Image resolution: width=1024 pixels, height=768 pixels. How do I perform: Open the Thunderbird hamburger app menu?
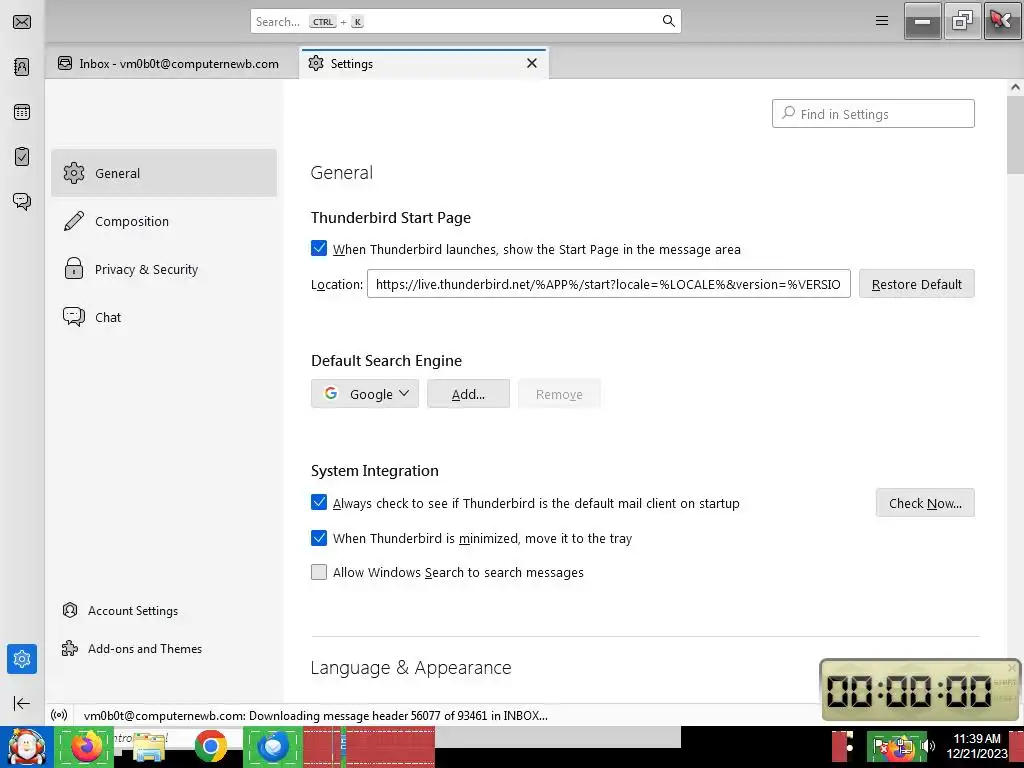882,21
